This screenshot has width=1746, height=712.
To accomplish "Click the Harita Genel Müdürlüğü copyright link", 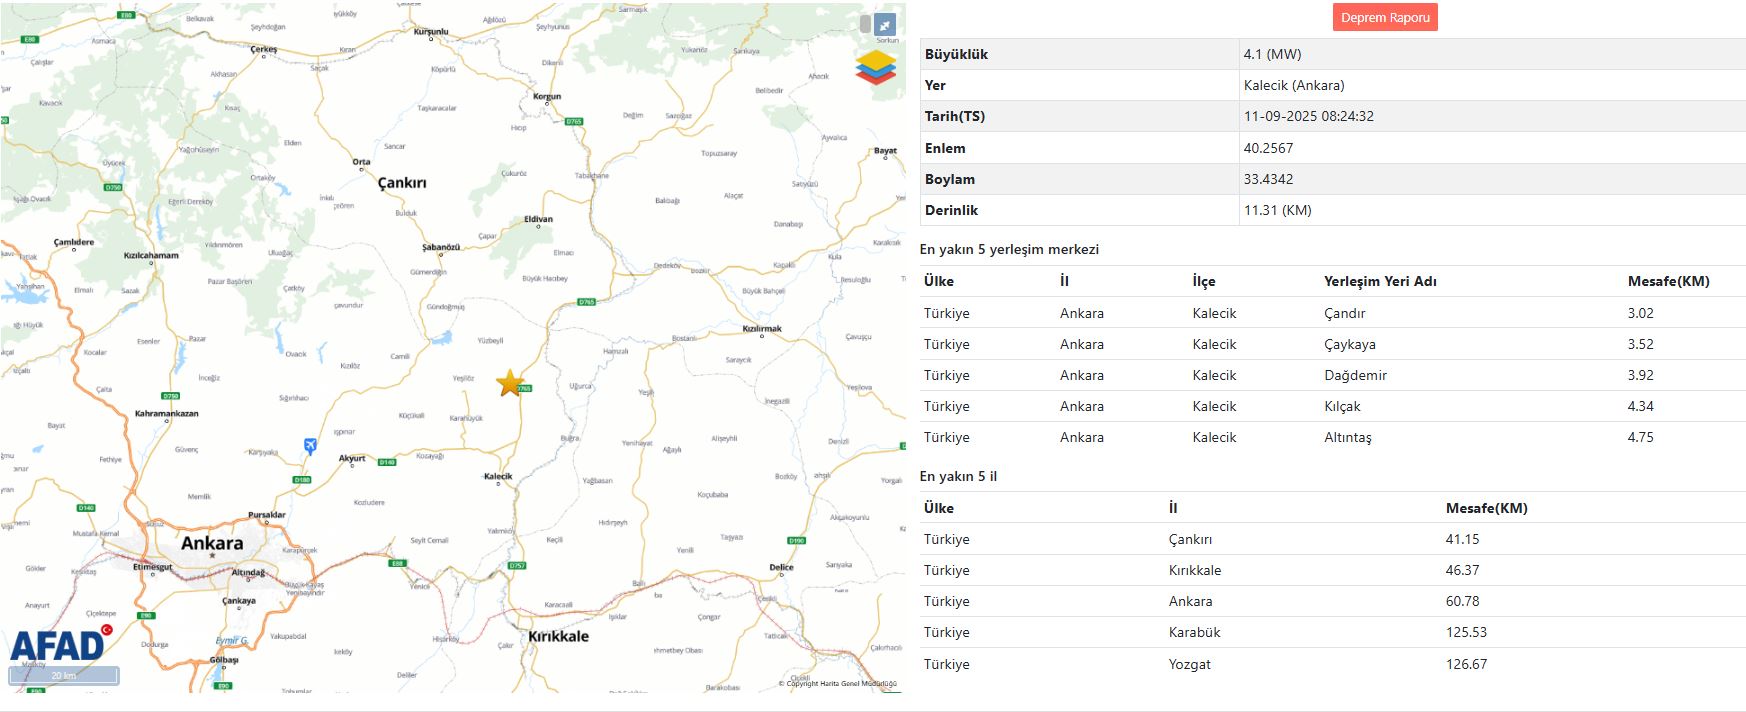I will tap(837, 684).
